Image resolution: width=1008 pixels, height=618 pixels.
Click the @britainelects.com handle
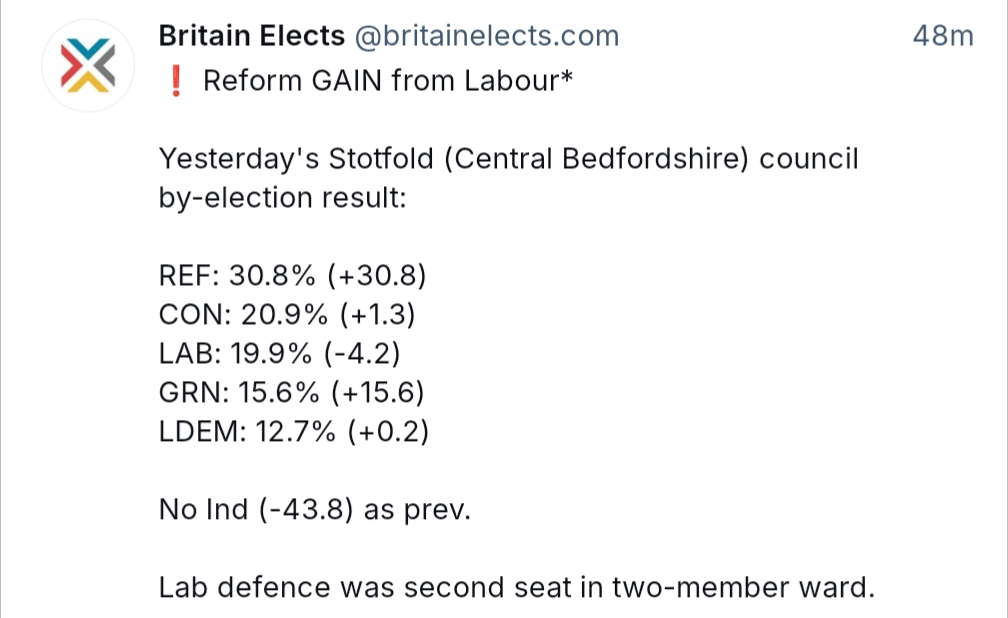coord(488,37)
